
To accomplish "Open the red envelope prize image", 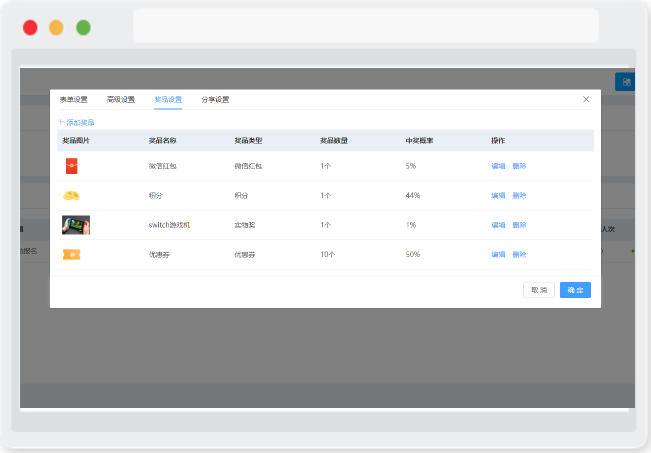I will click(x=71, y=166).
